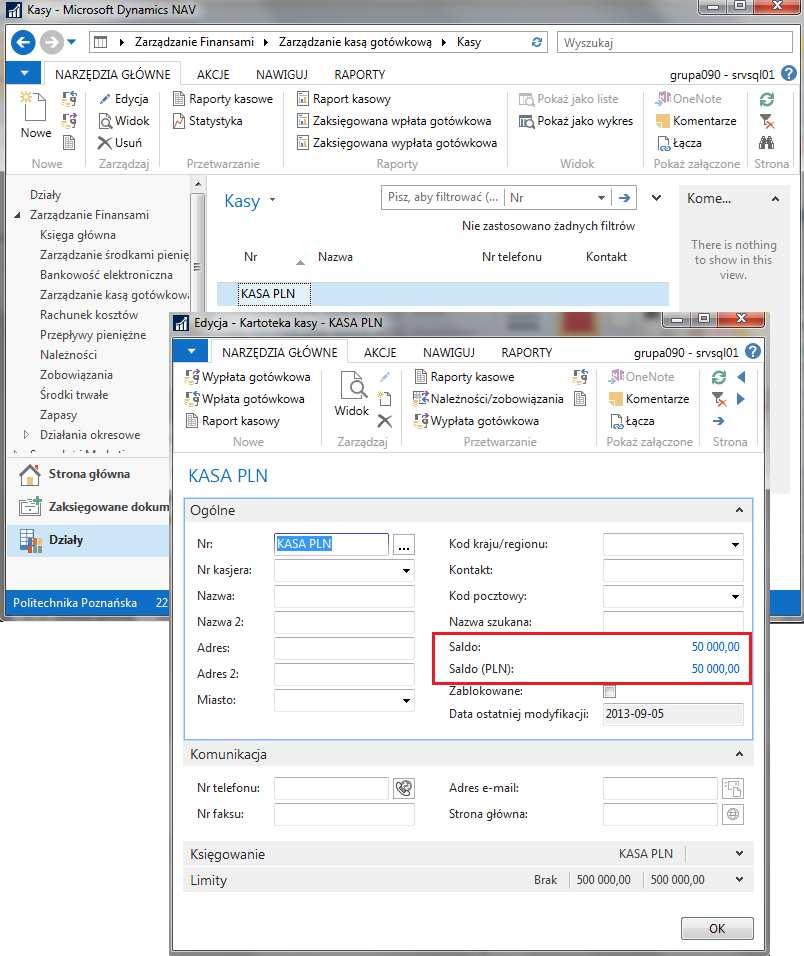The height and width of the screenshot is (956, 804).
Task: Click the Wyszukaj search box
Action: [674, 42]
